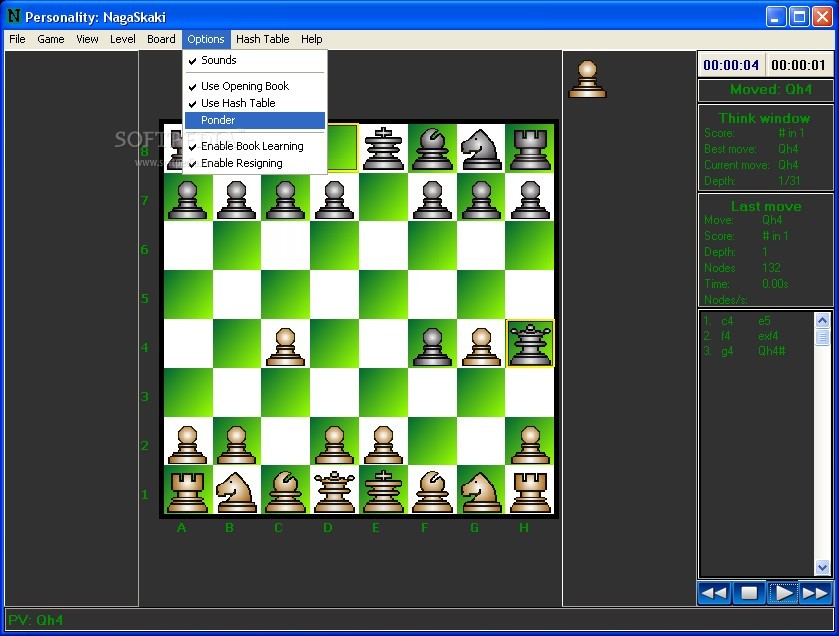
Task: Select the black knight on g8
Action: tap(481, 148)
